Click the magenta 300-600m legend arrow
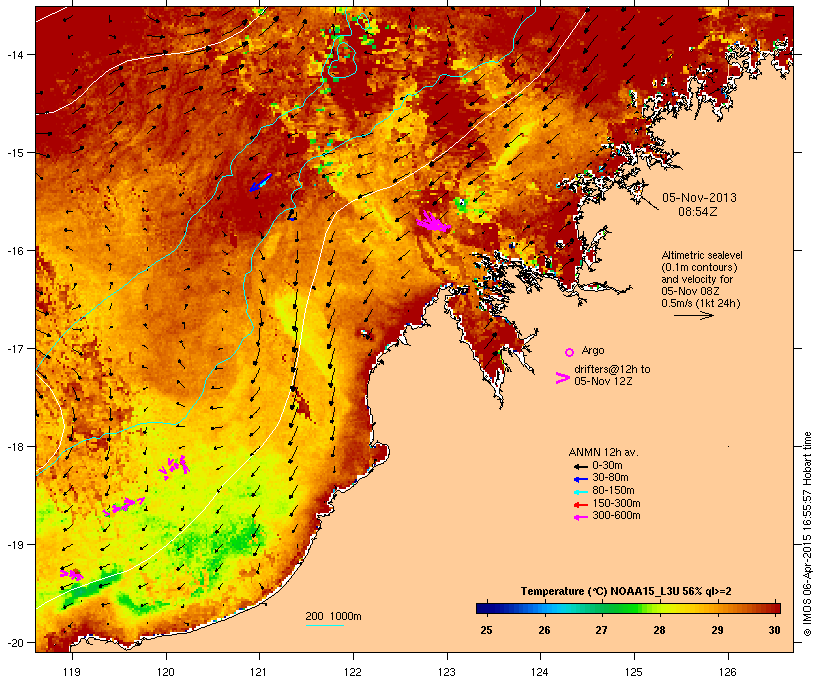Viewport: 820px width, 680px height. (580, 517)
